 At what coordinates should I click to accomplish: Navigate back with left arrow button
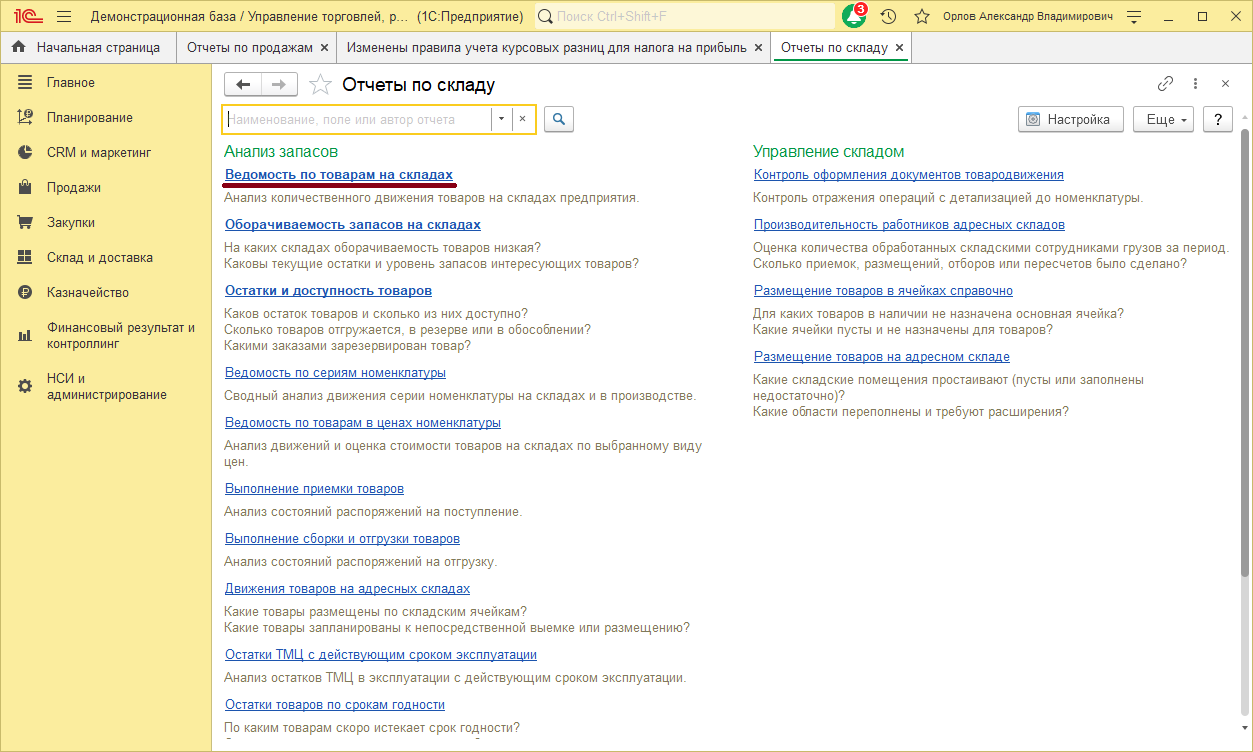pyautogui.click(x=243, y=84)
